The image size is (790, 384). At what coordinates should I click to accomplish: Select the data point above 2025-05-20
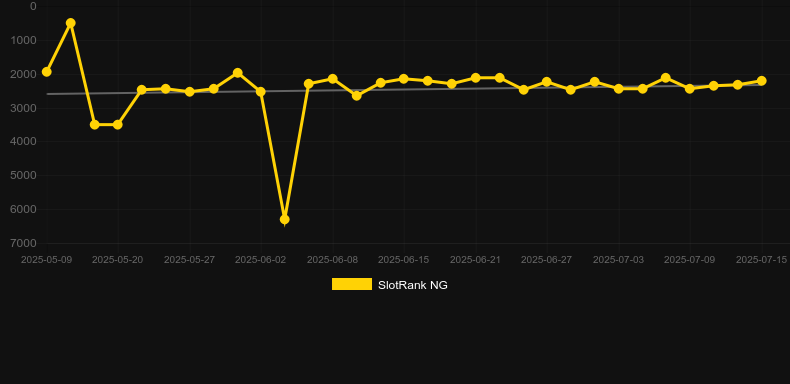[x=117, y=124]
